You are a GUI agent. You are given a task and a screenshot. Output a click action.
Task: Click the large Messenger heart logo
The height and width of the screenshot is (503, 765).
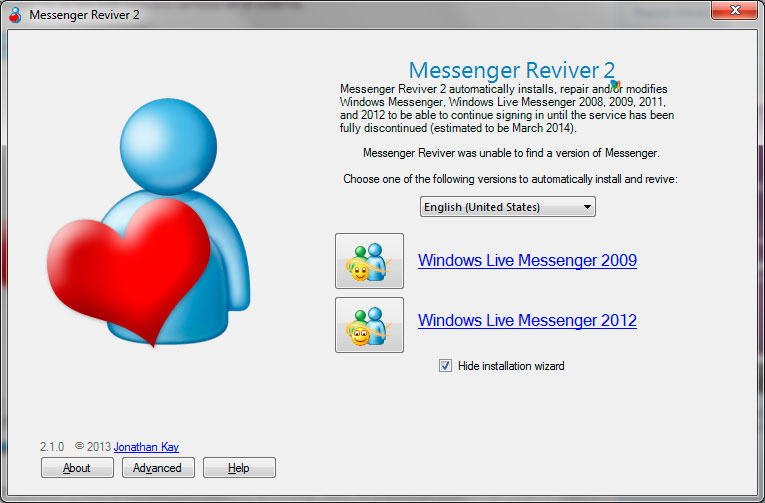coord(149,223)
